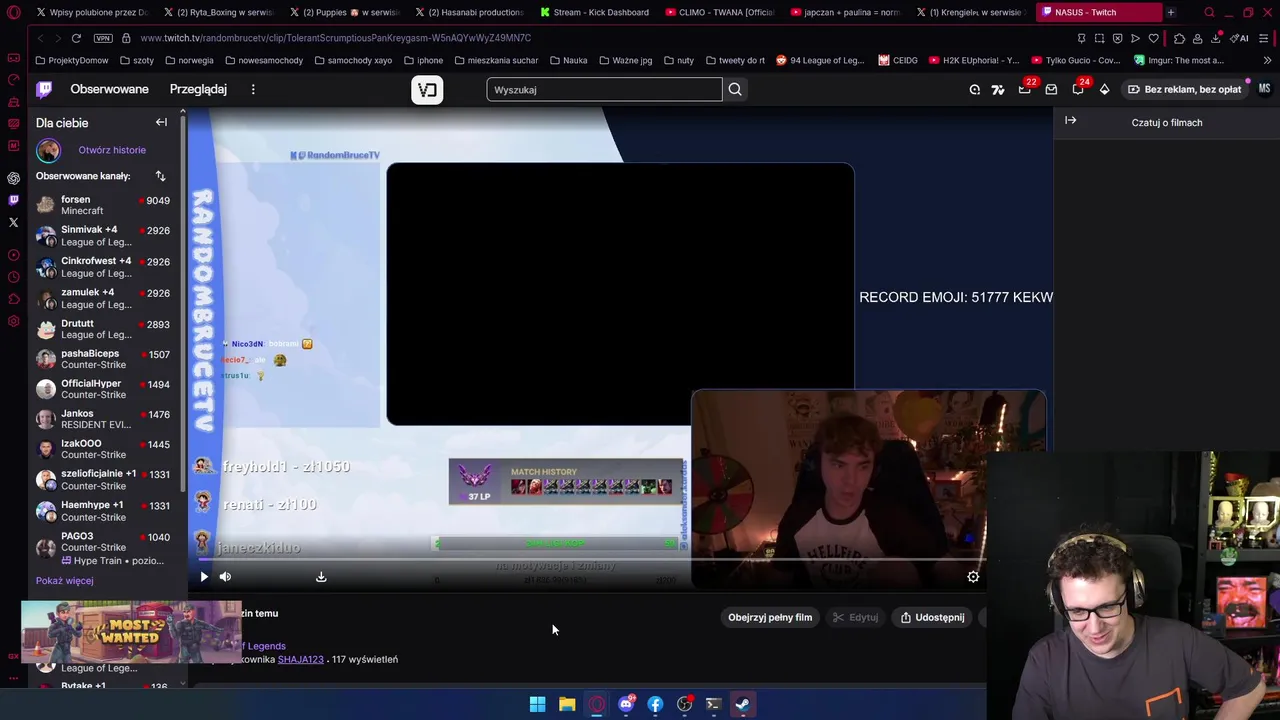Play the clip with the play button

point(204,577)
